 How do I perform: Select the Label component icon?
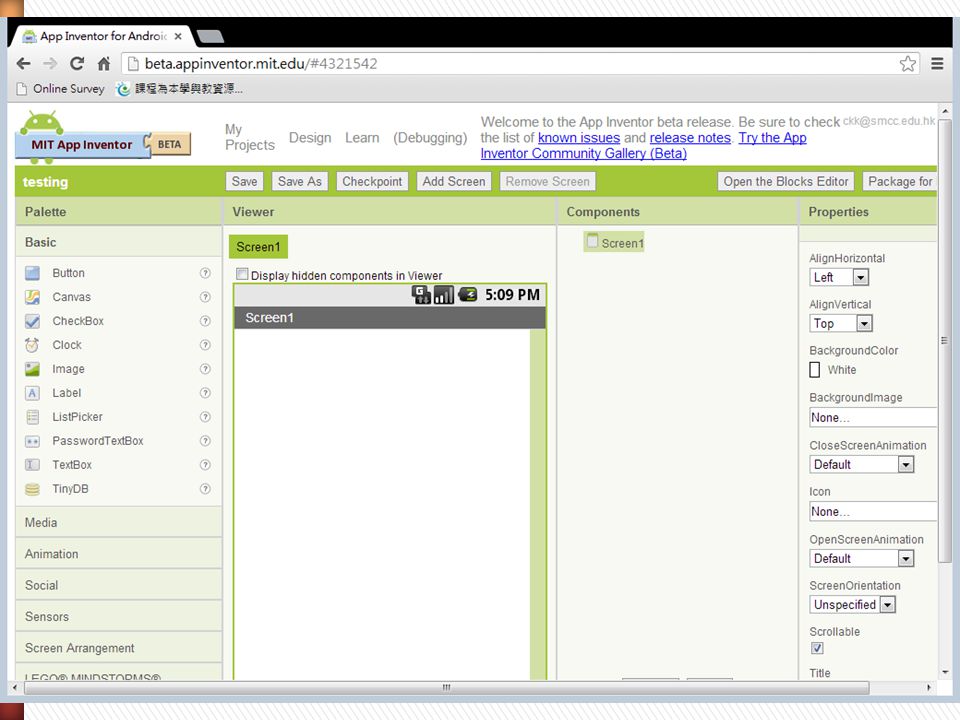(32, 393)
